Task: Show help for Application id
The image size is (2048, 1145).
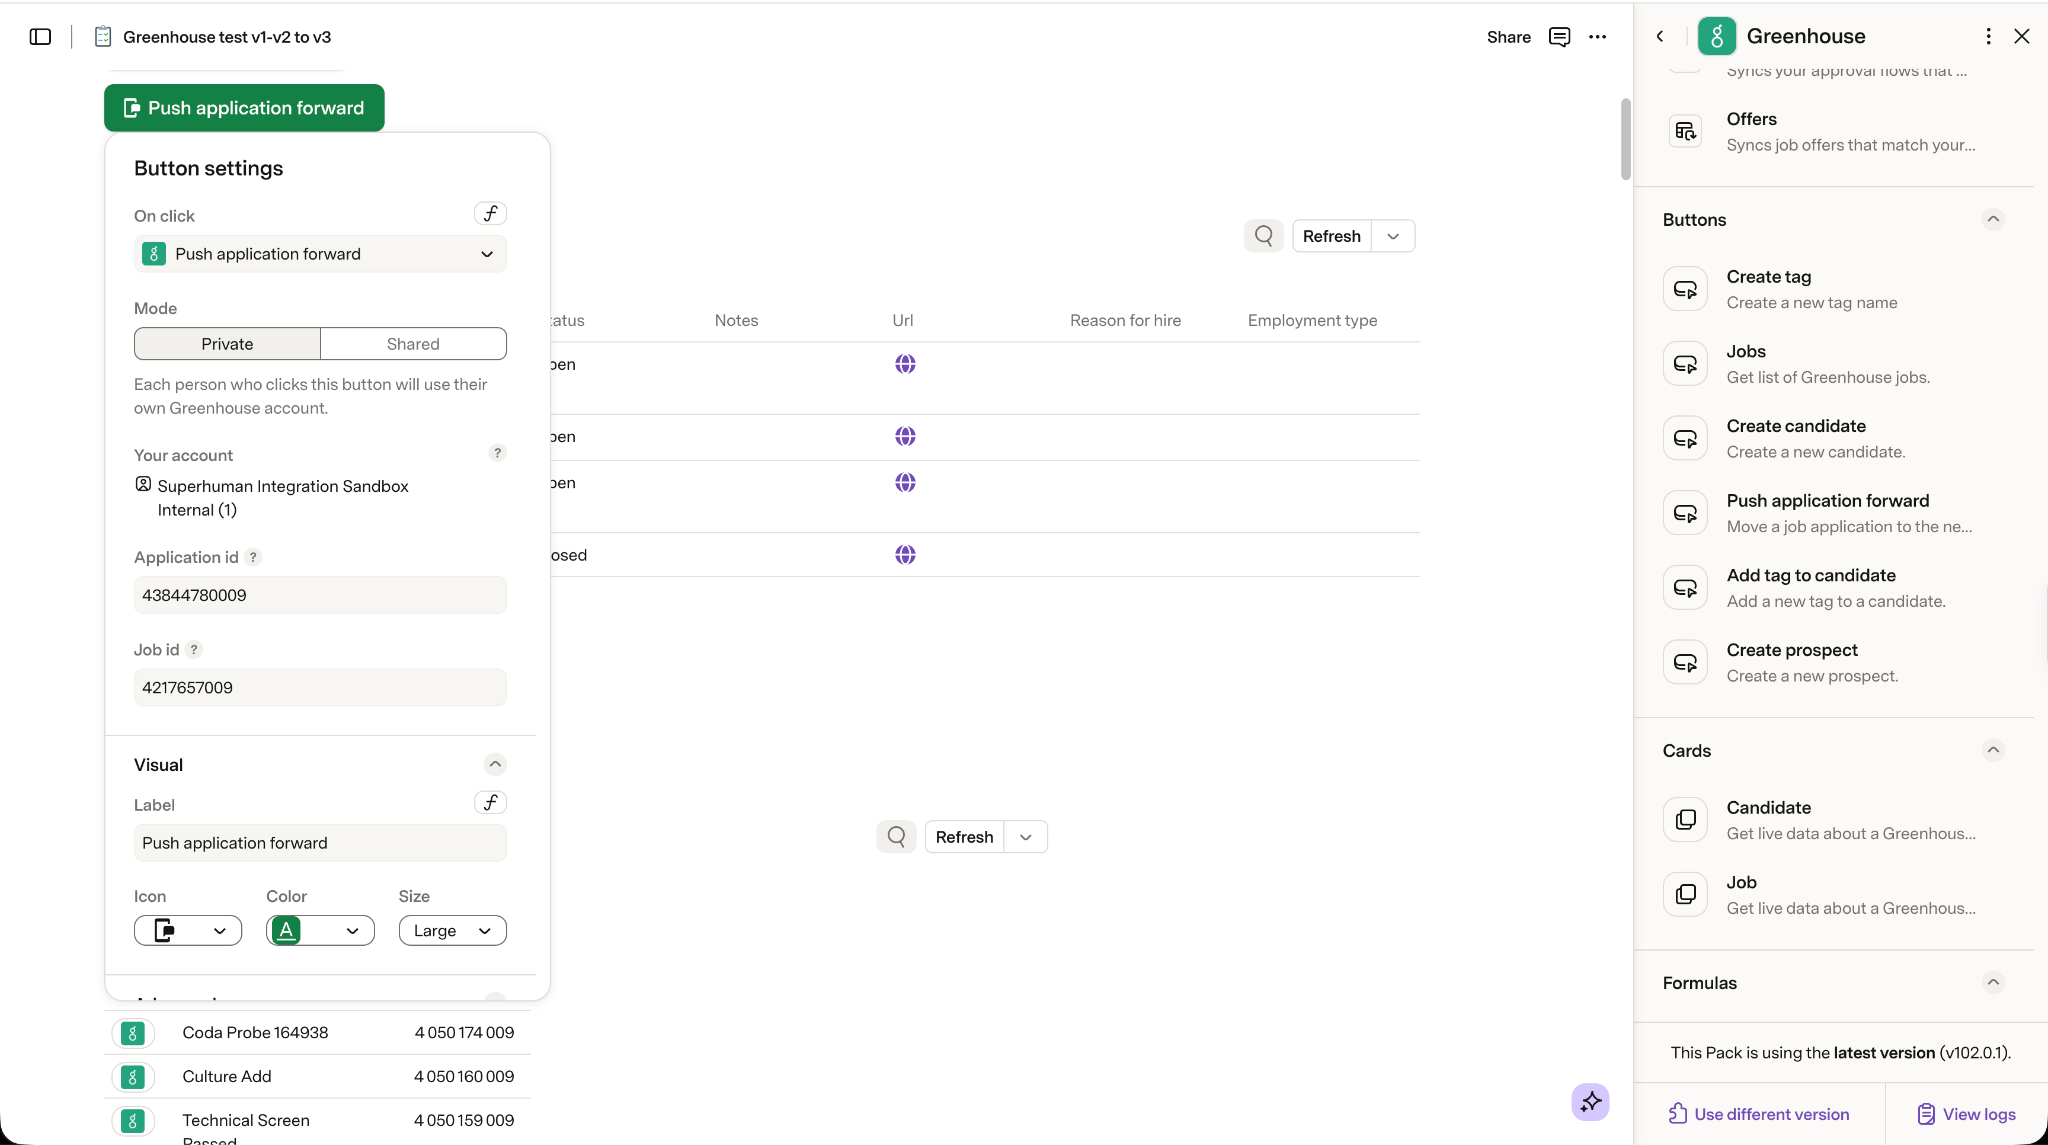Action: click(254, 558)
